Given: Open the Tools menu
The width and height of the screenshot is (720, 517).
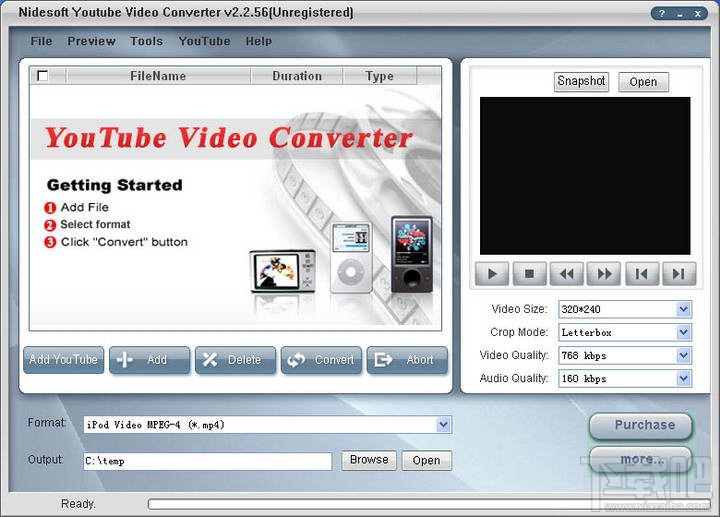Looking at the screenshot, I should tap(146, 41).
